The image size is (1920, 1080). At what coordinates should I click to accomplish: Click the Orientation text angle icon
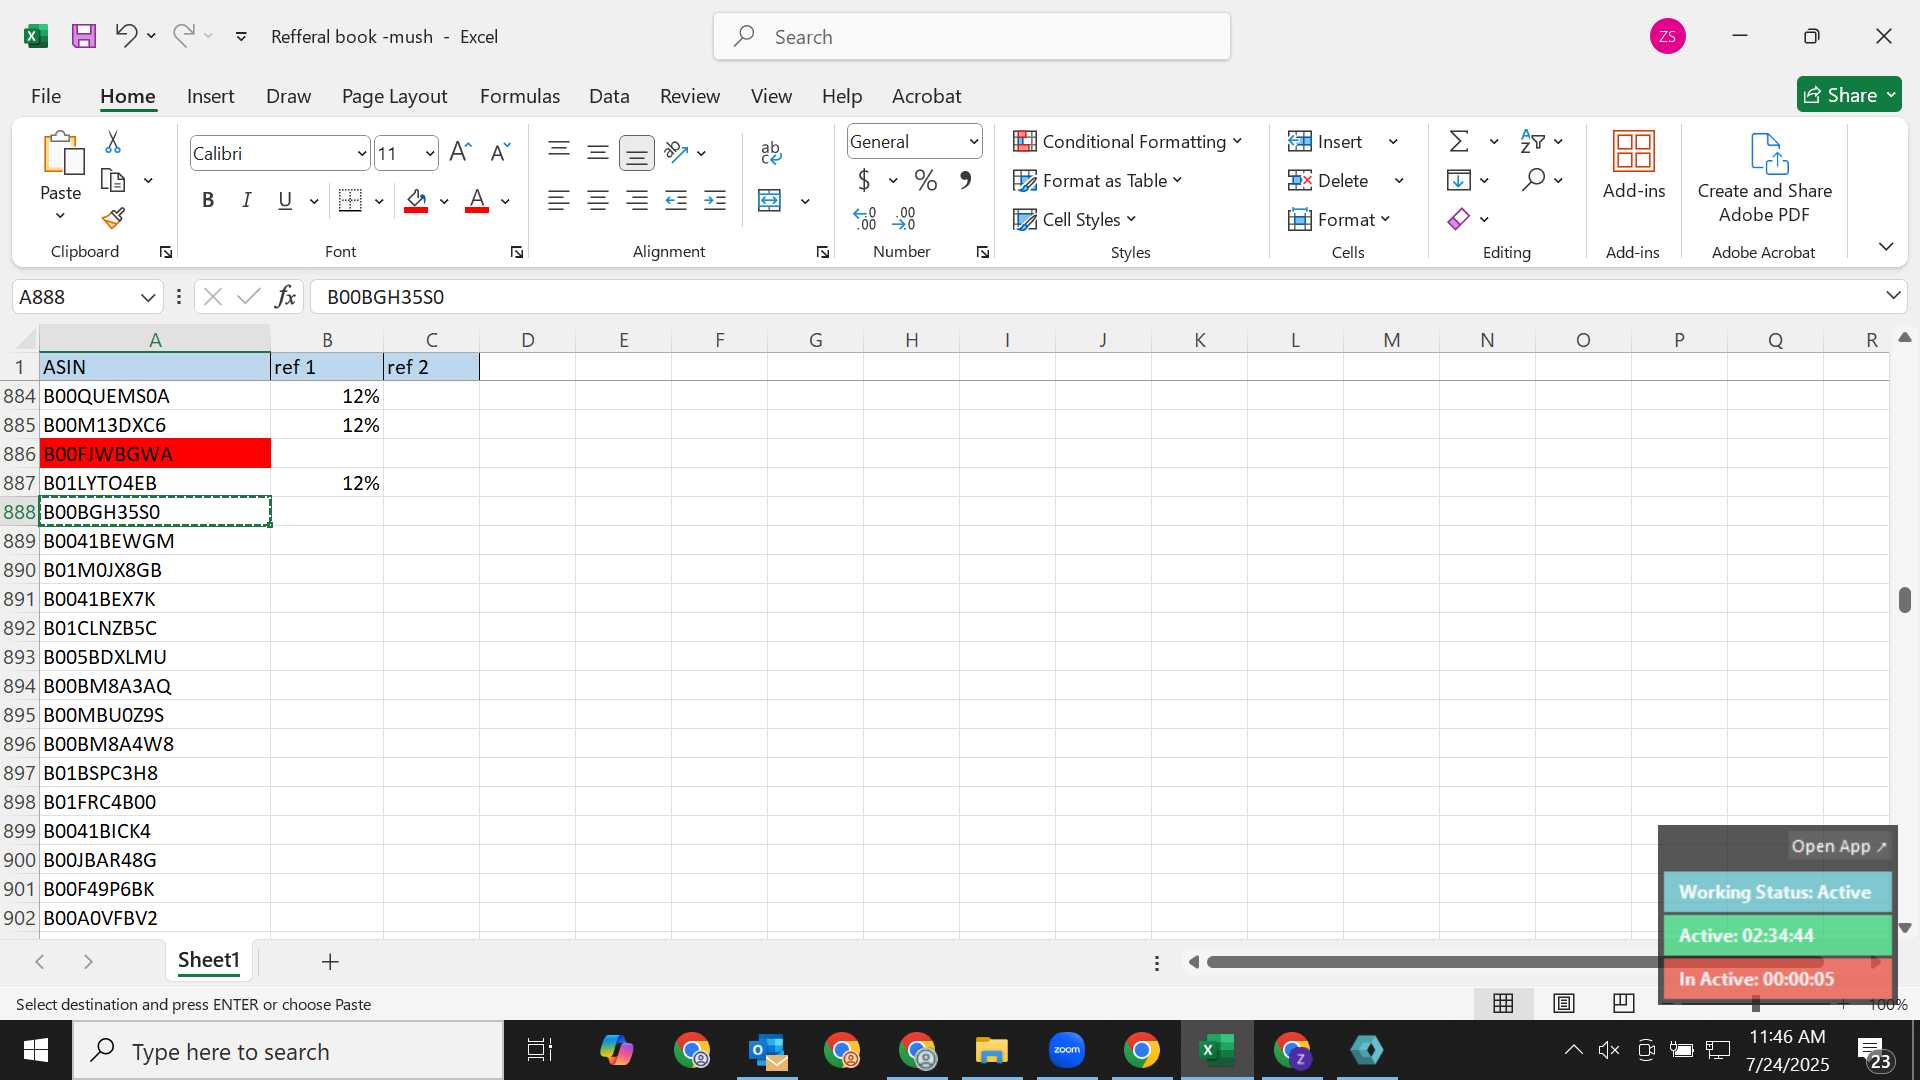[x=677, y=152]
